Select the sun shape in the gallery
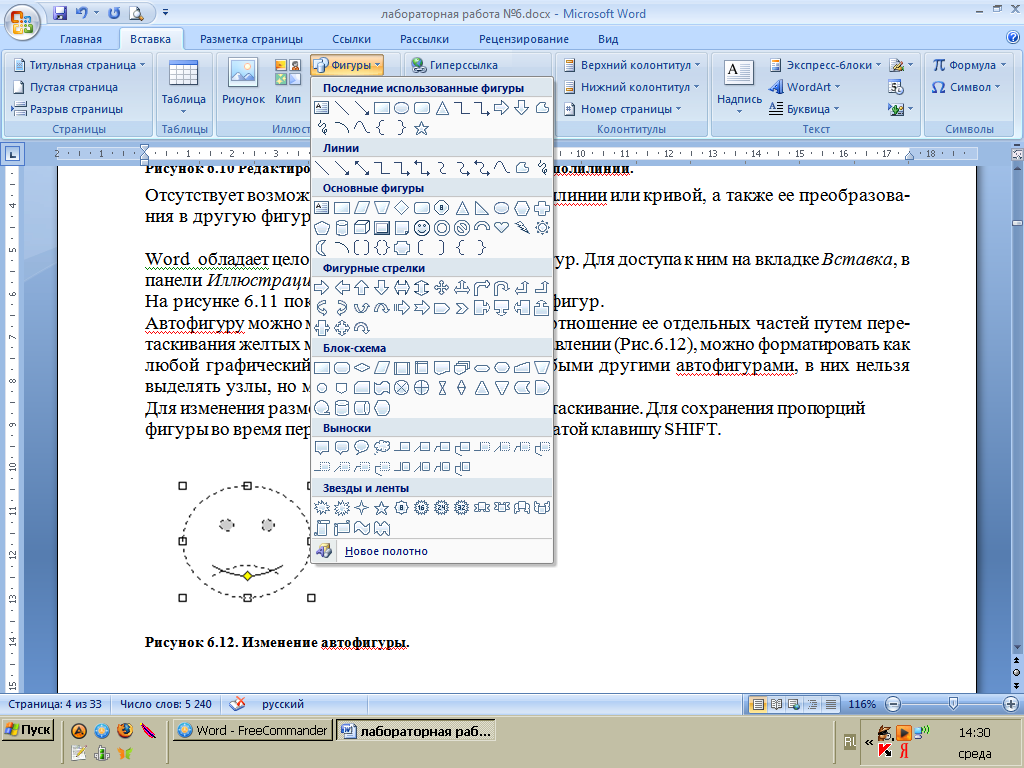The width and height of the screenshot is (1024, 768). 542,228
